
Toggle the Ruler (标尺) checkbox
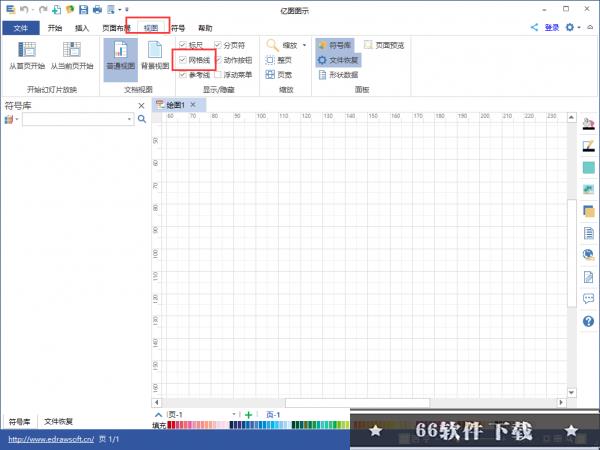click(183, 45)
